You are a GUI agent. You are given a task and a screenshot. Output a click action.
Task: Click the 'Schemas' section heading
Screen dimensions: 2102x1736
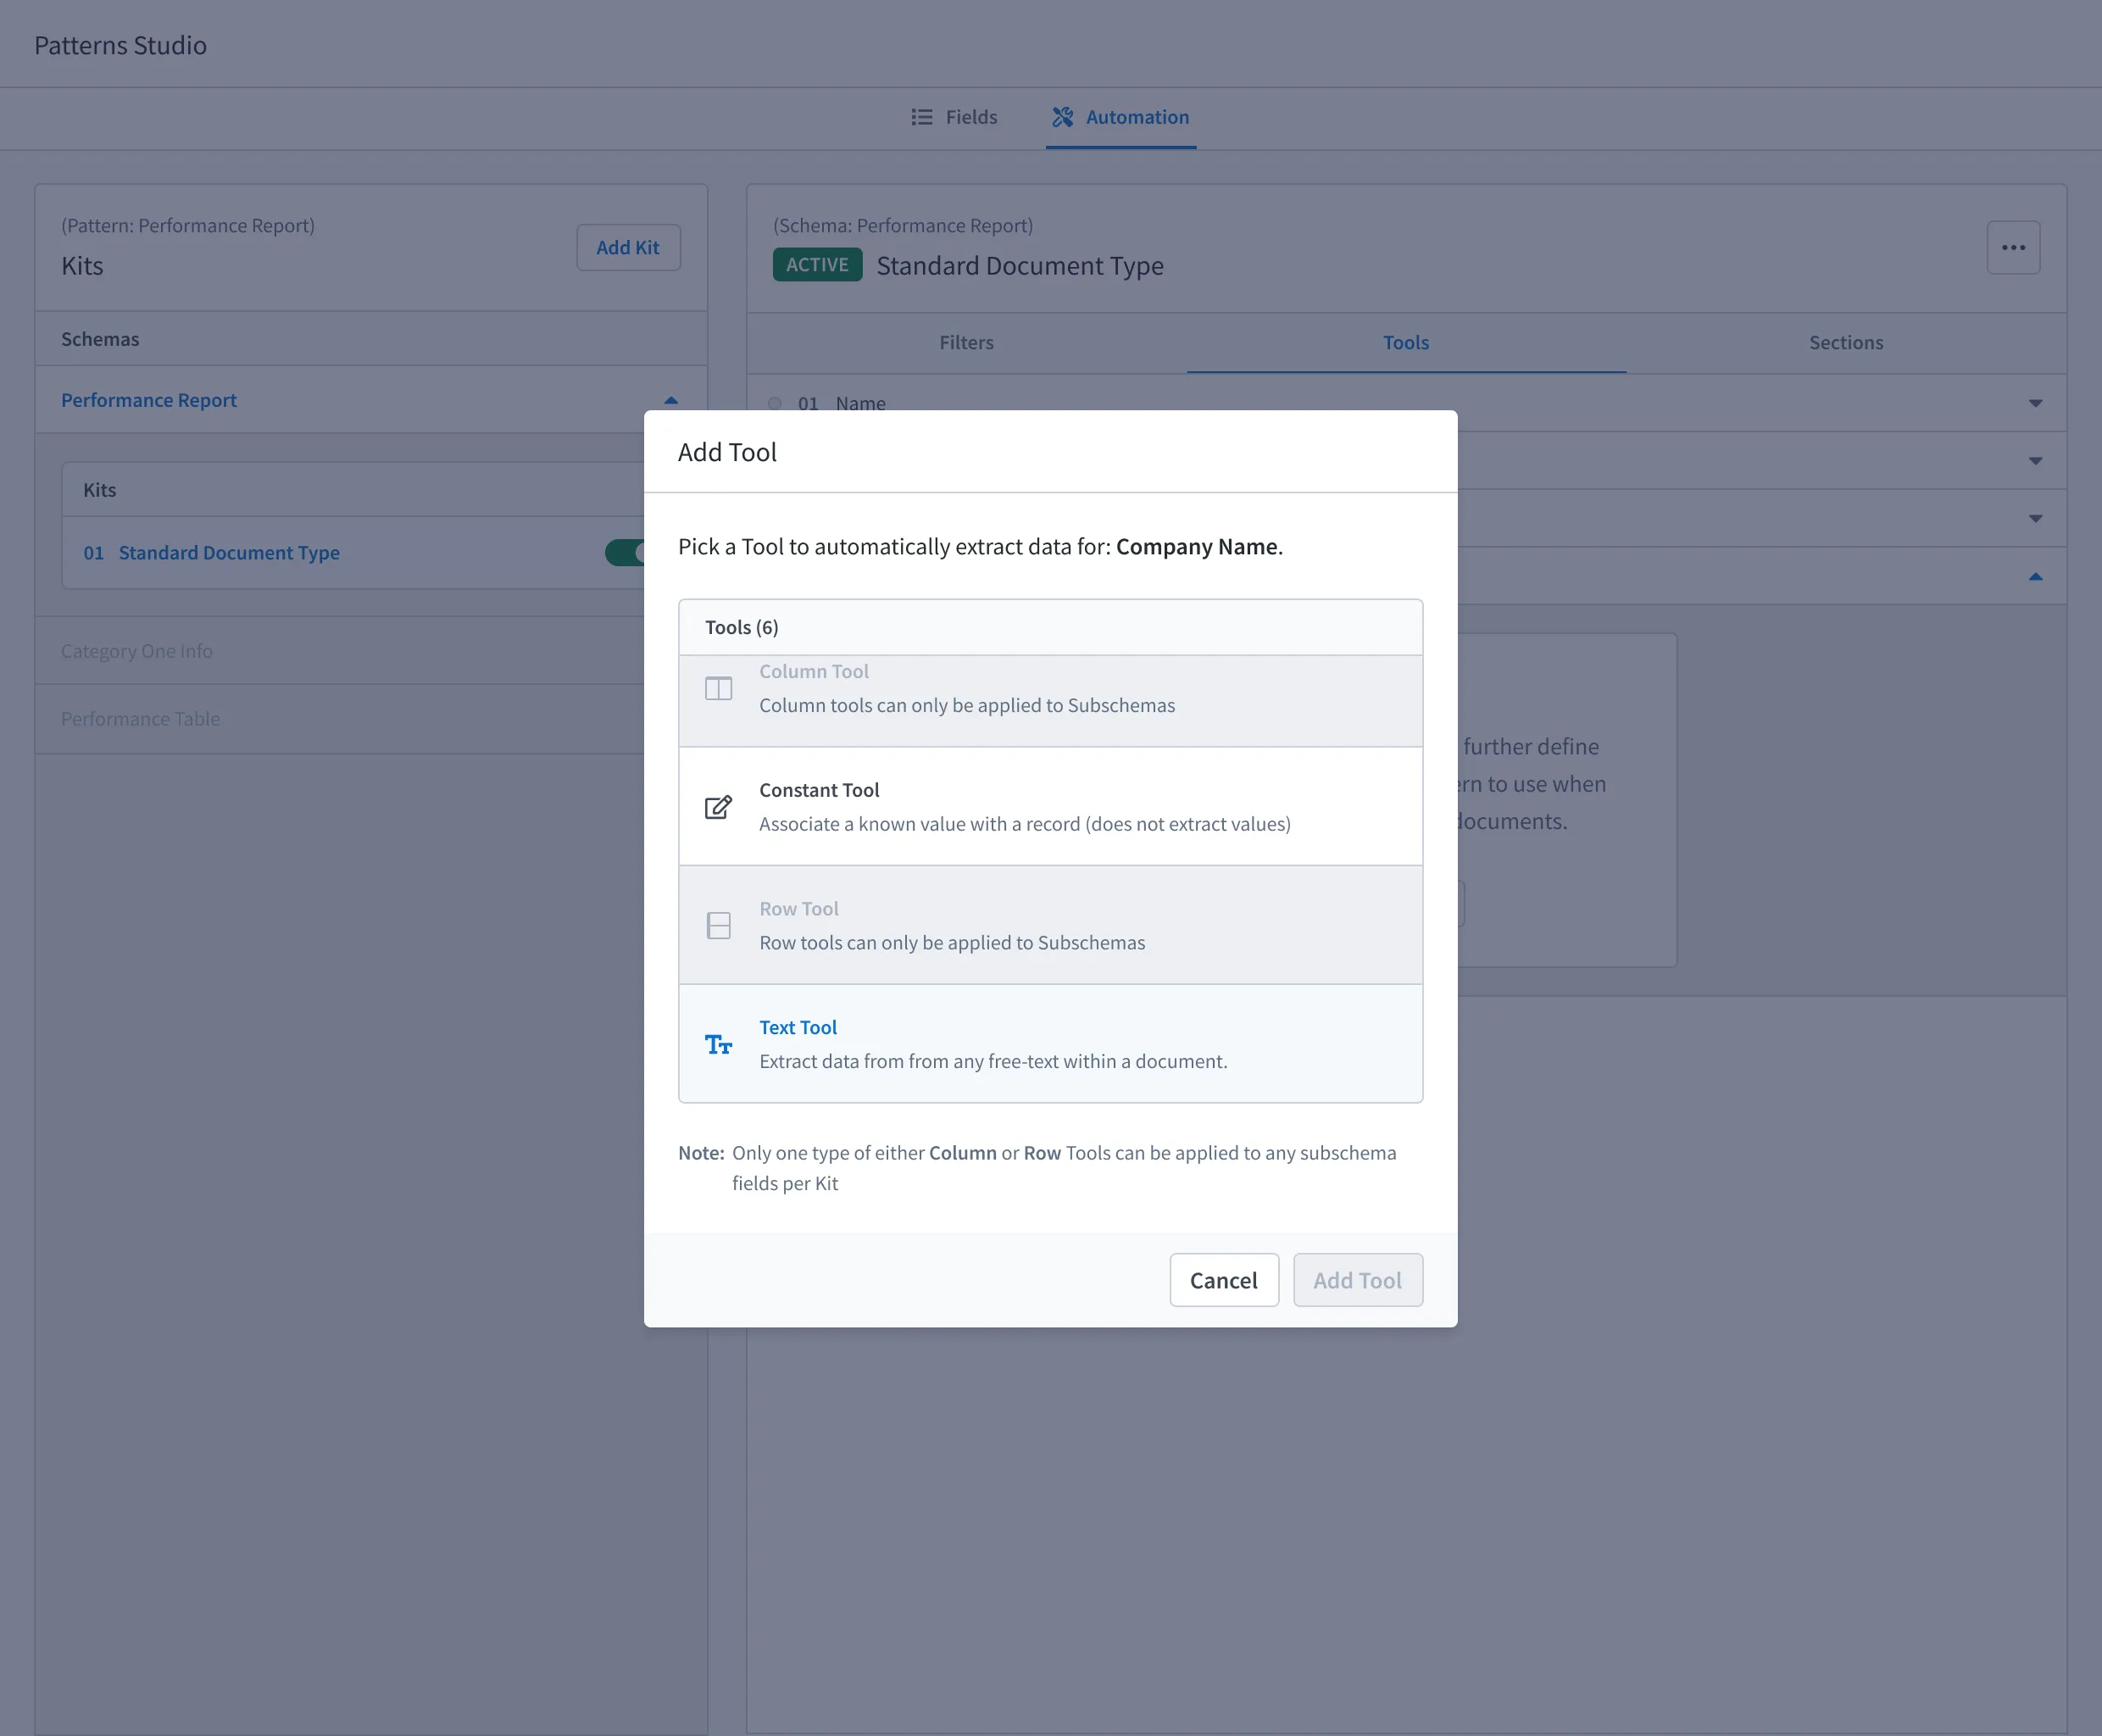[100, 339]
